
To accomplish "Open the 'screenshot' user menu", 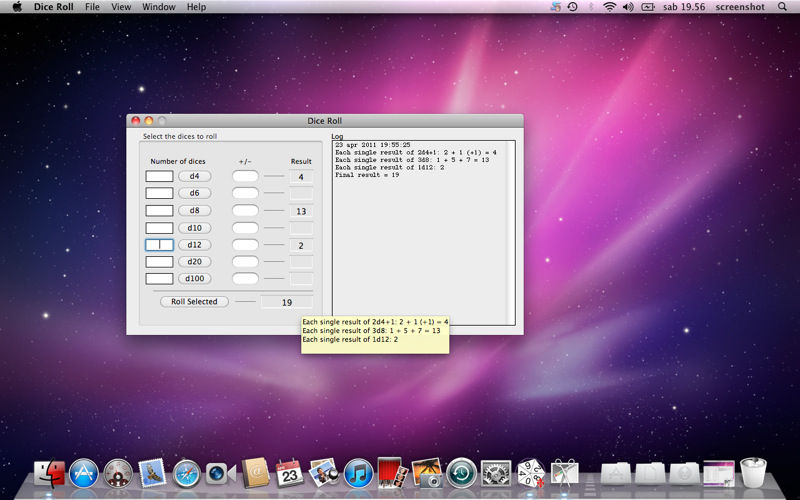I will point(740,7).
